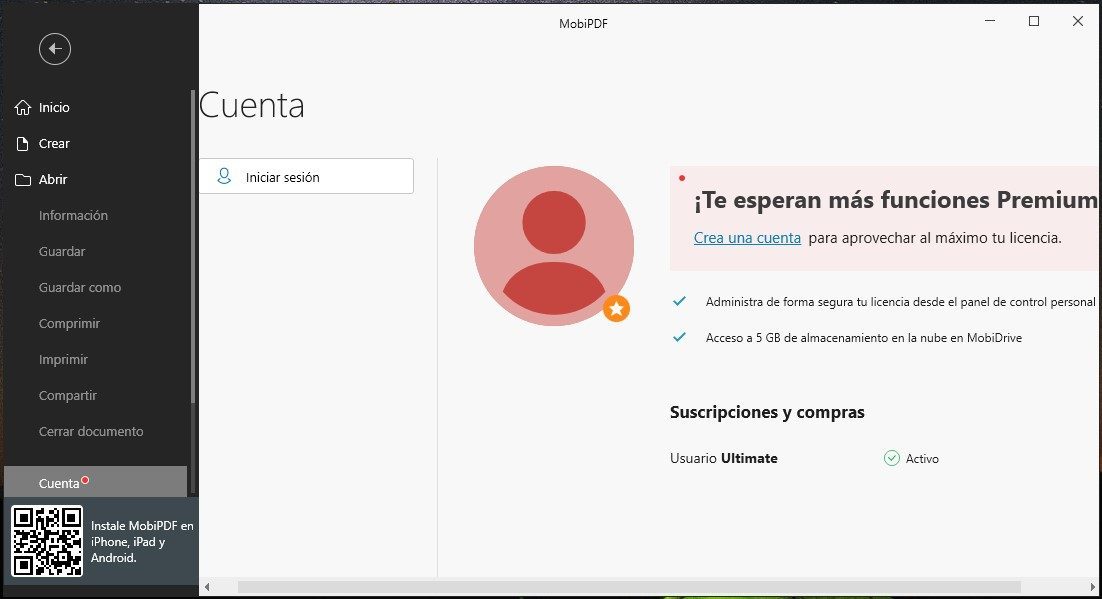The image size is (1102, 599).
Task: Click the Te esperan más funciones Premium heading
Action: coord(895,200)
